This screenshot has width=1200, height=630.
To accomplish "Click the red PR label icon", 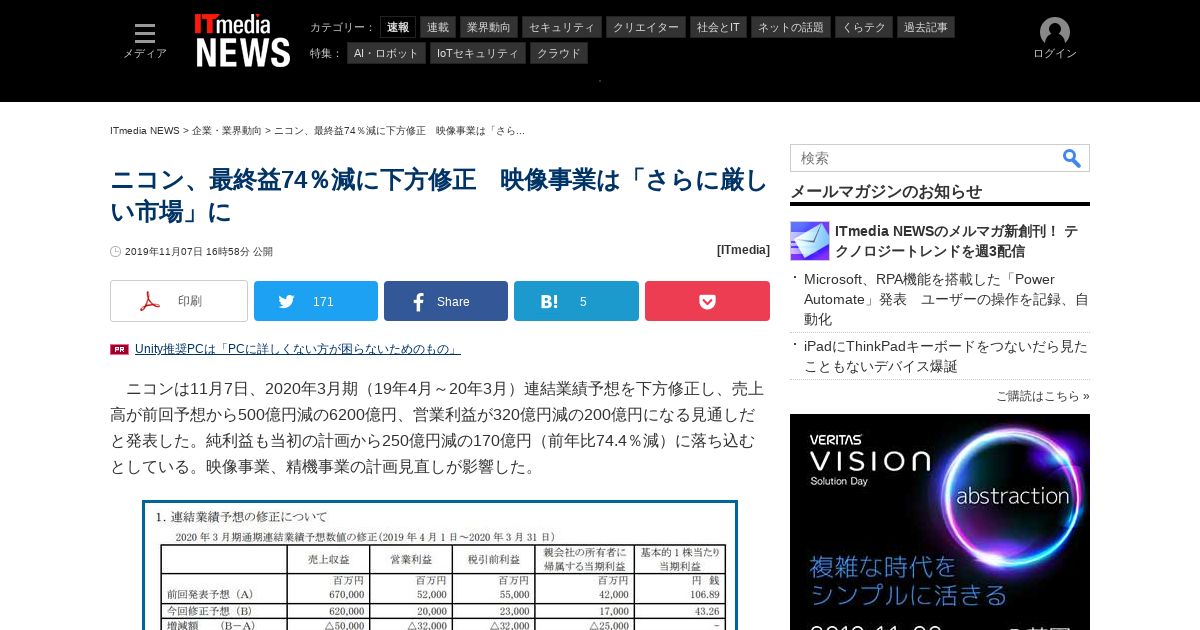I will [x=119, y=349].
